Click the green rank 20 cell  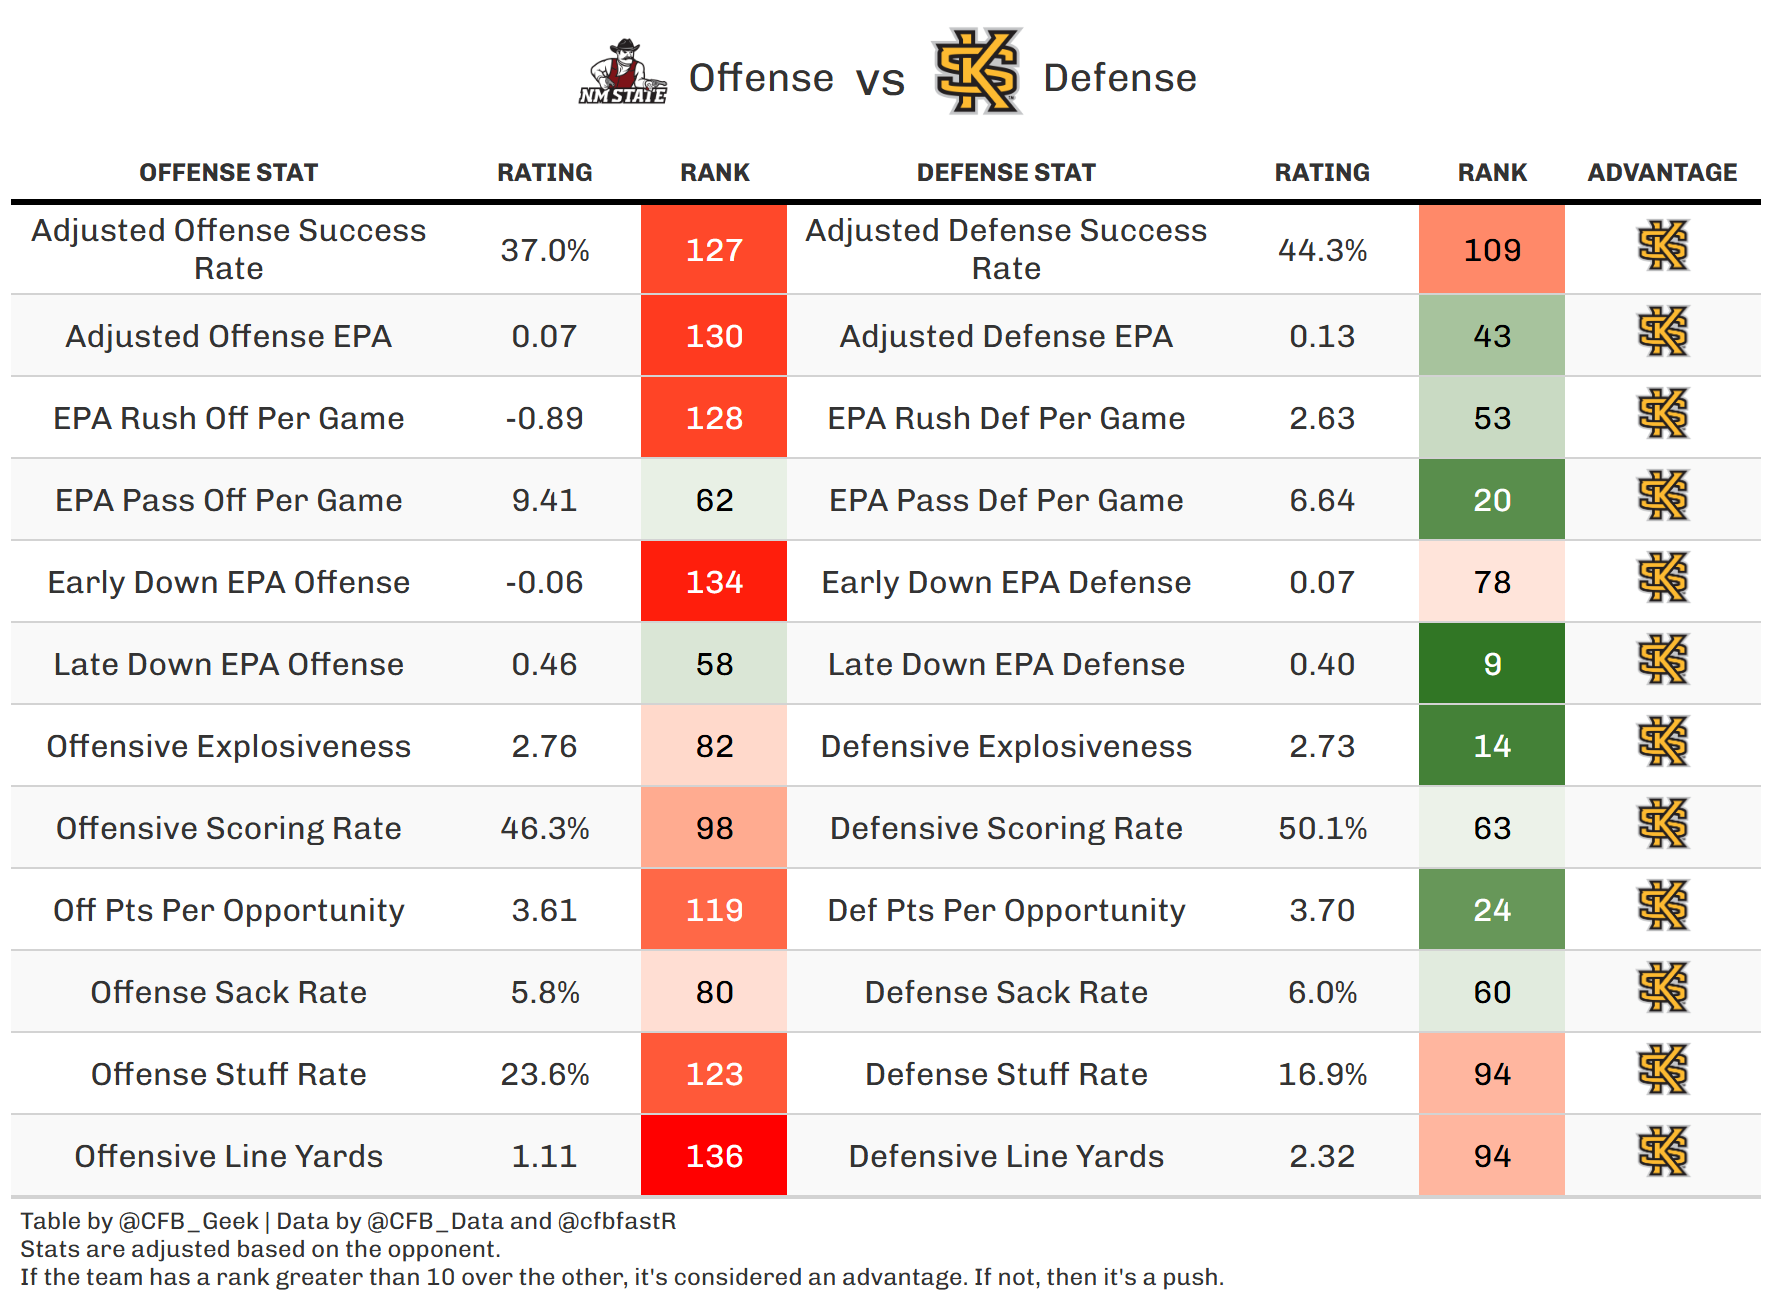1492,500
